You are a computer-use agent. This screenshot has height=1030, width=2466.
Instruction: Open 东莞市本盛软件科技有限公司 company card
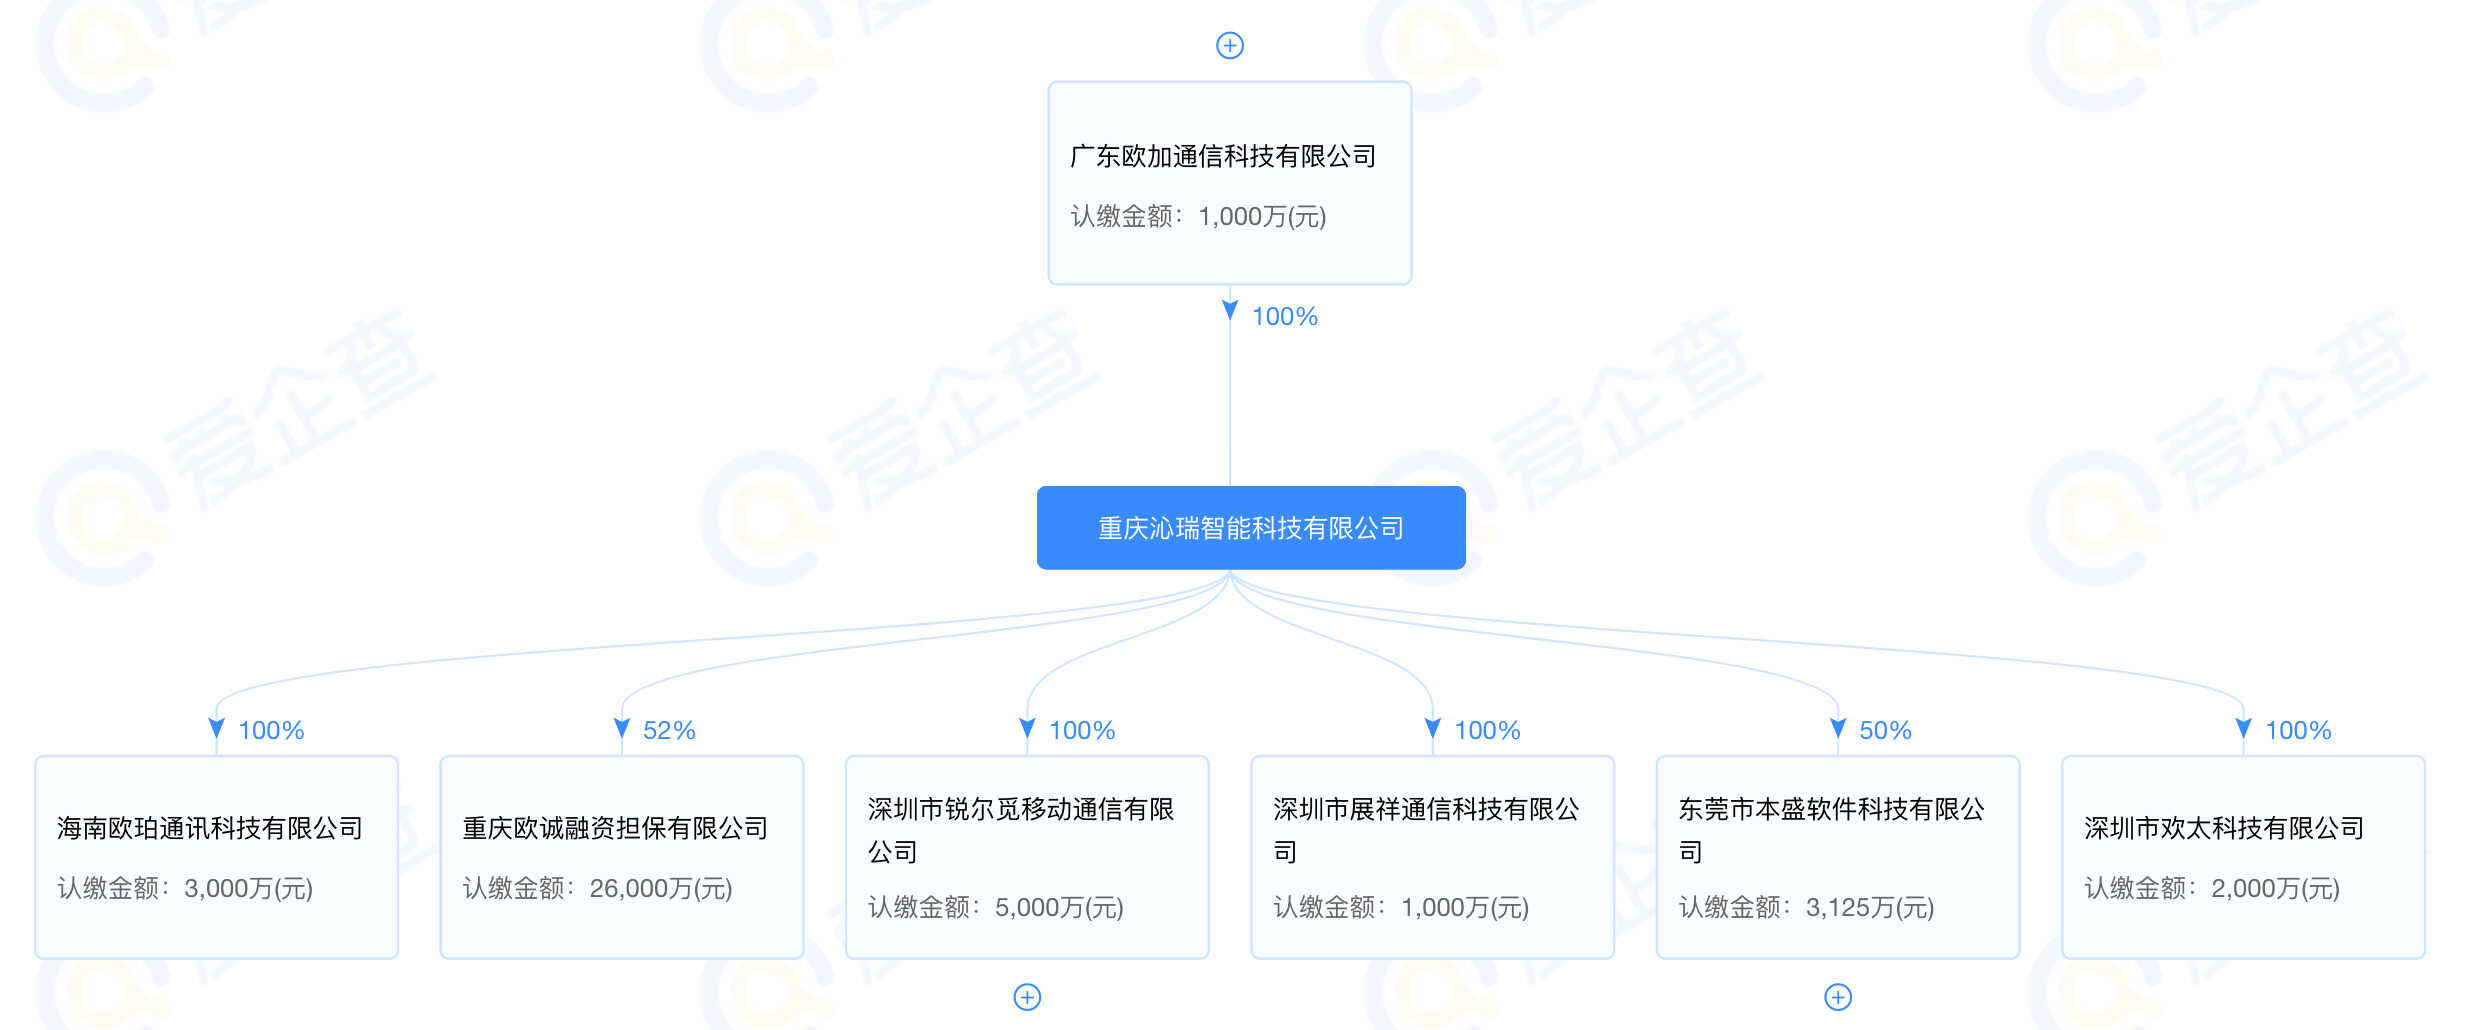click(1838, 857)
